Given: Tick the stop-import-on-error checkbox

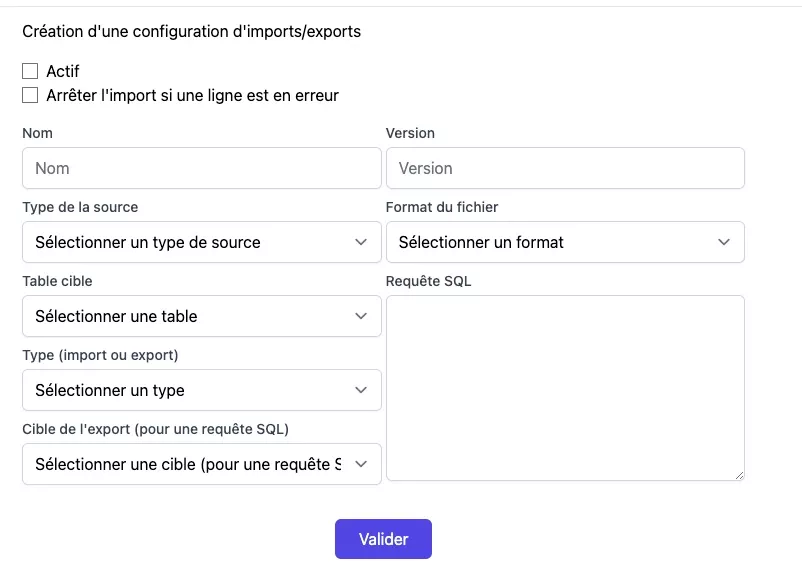Looking at the screenshot, I should 30,96.
